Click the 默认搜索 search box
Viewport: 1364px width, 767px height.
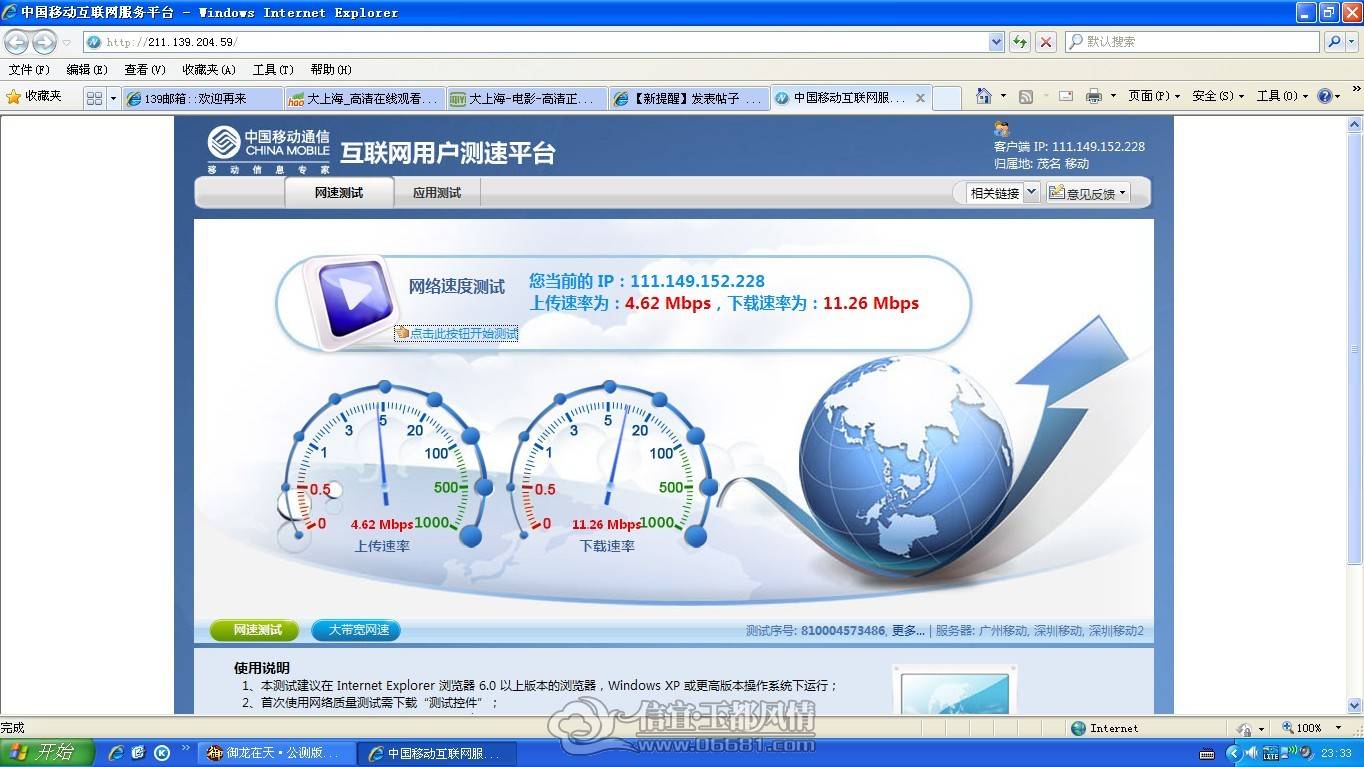click(1192, 42)
